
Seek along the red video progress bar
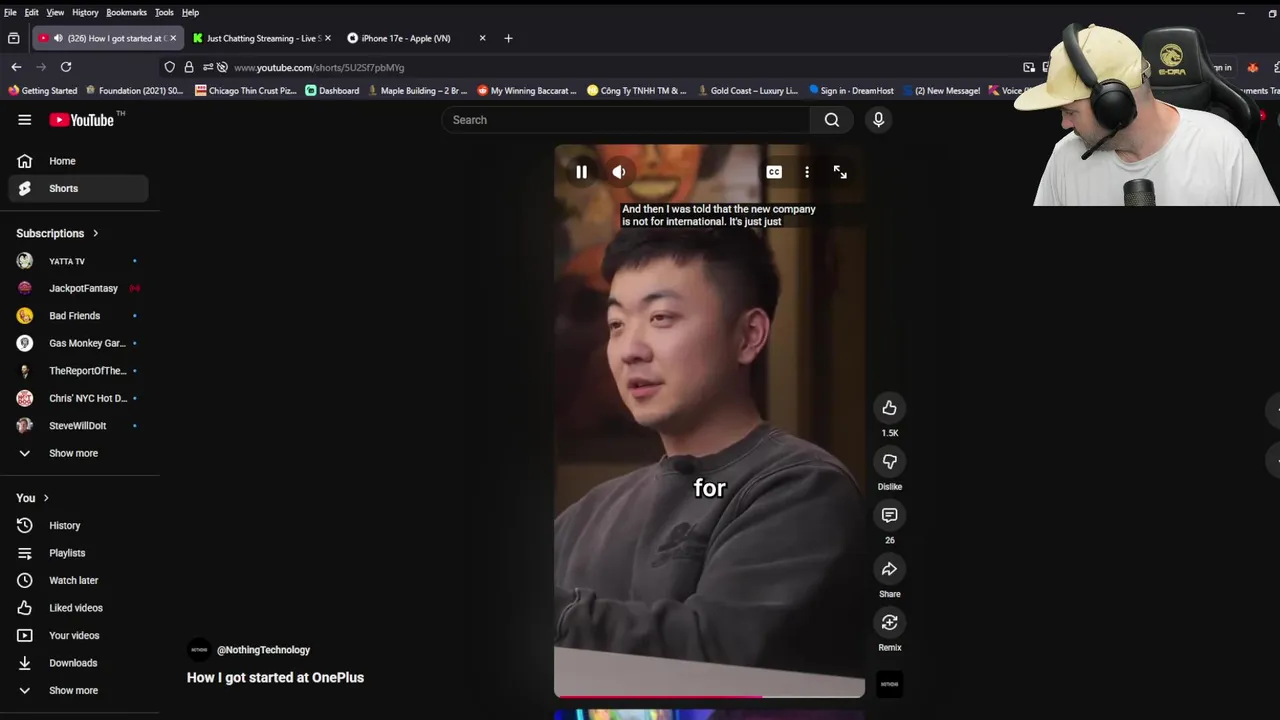[709, 696]
